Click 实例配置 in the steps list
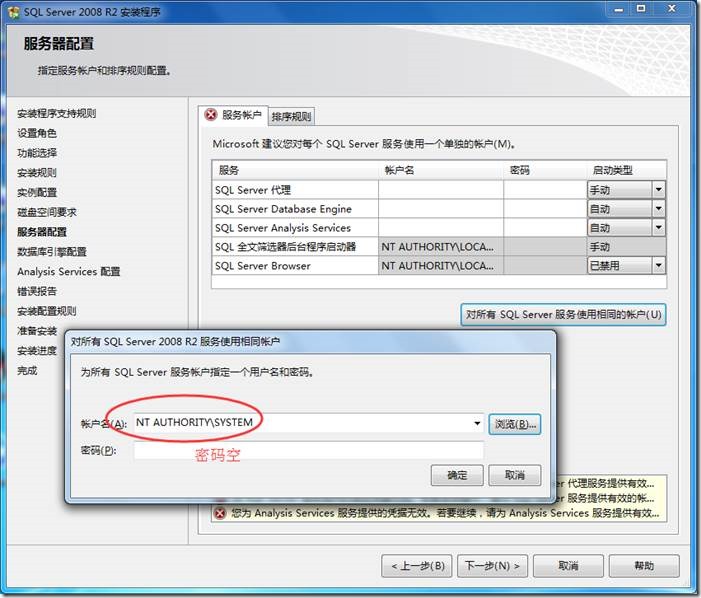701x598 pixels. [x=37, y=193]
